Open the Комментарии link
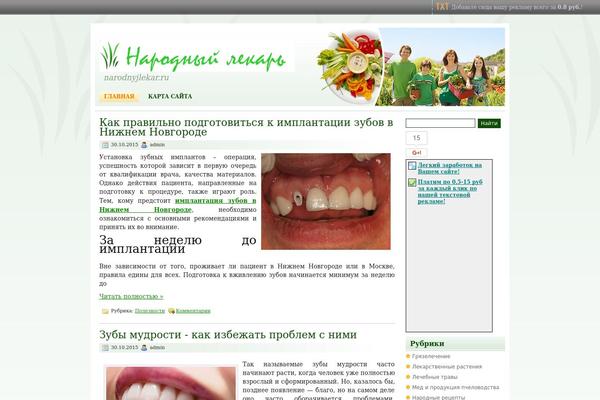Screen dimensions: 600x400 point(193,311)
